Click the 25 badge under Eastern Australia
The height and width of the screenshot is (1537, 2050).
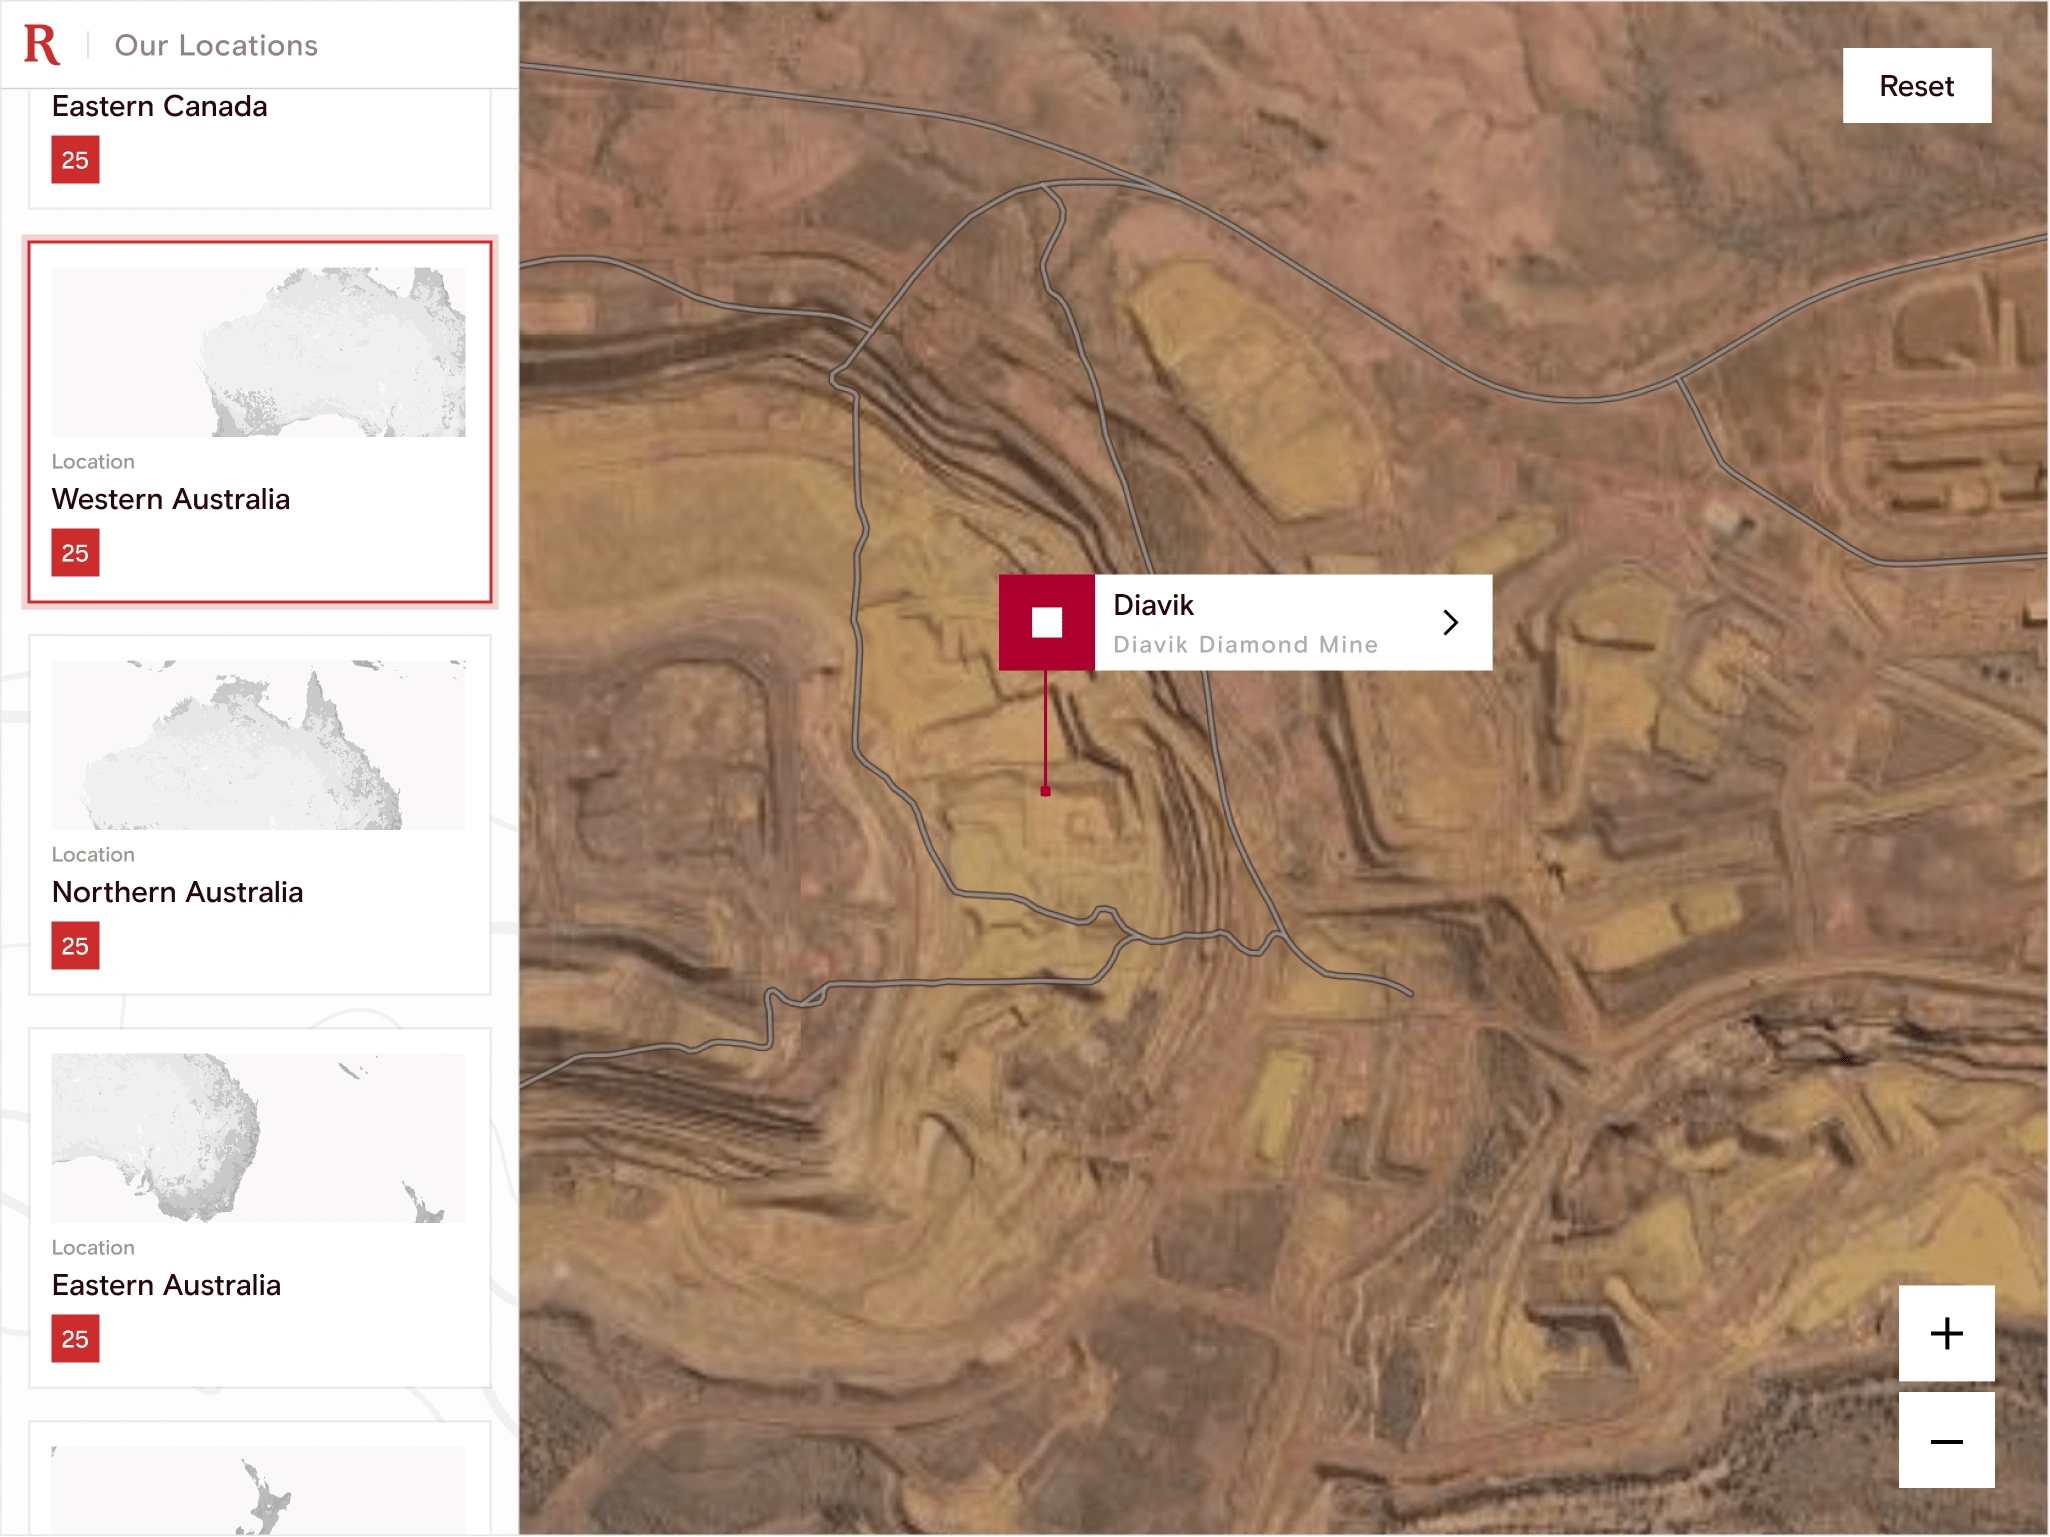[75, 1339]
